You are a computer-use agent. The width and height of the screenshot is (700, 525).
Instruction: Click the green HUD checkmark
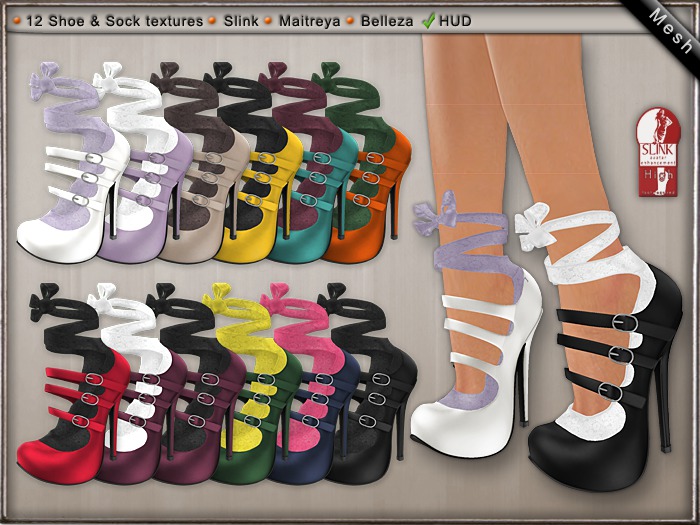428,21
